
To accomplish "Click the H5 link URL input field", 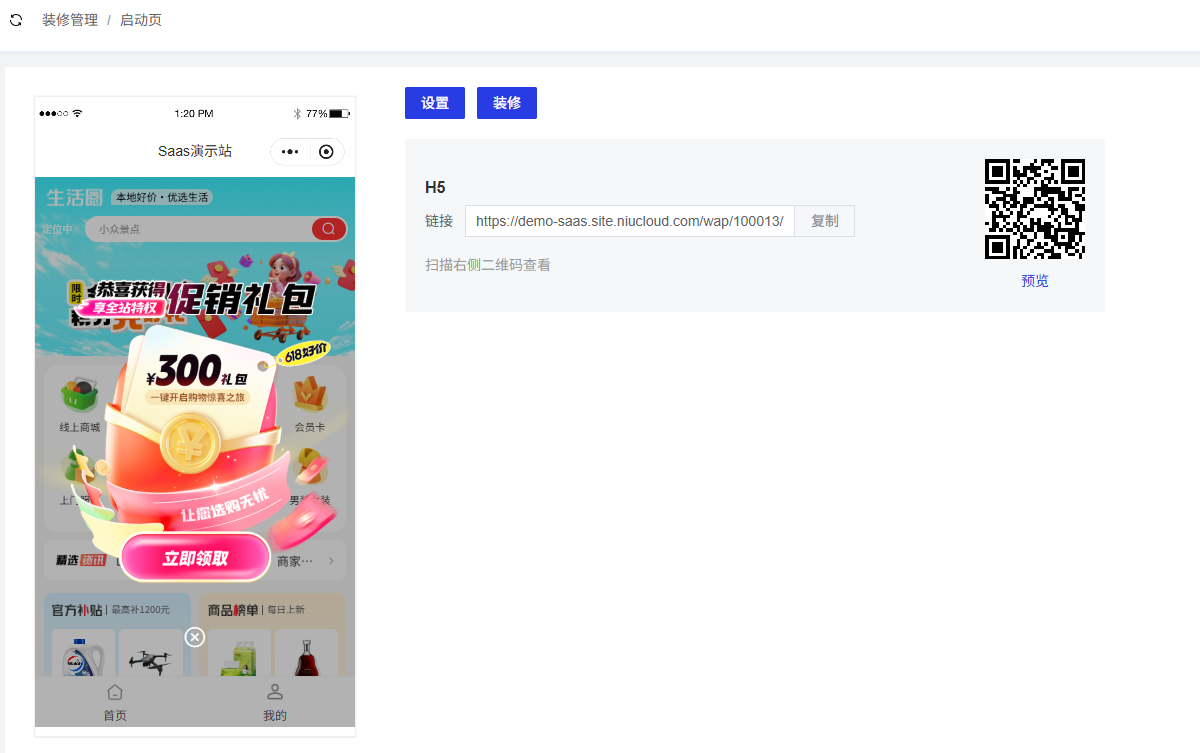I will 629,221.
